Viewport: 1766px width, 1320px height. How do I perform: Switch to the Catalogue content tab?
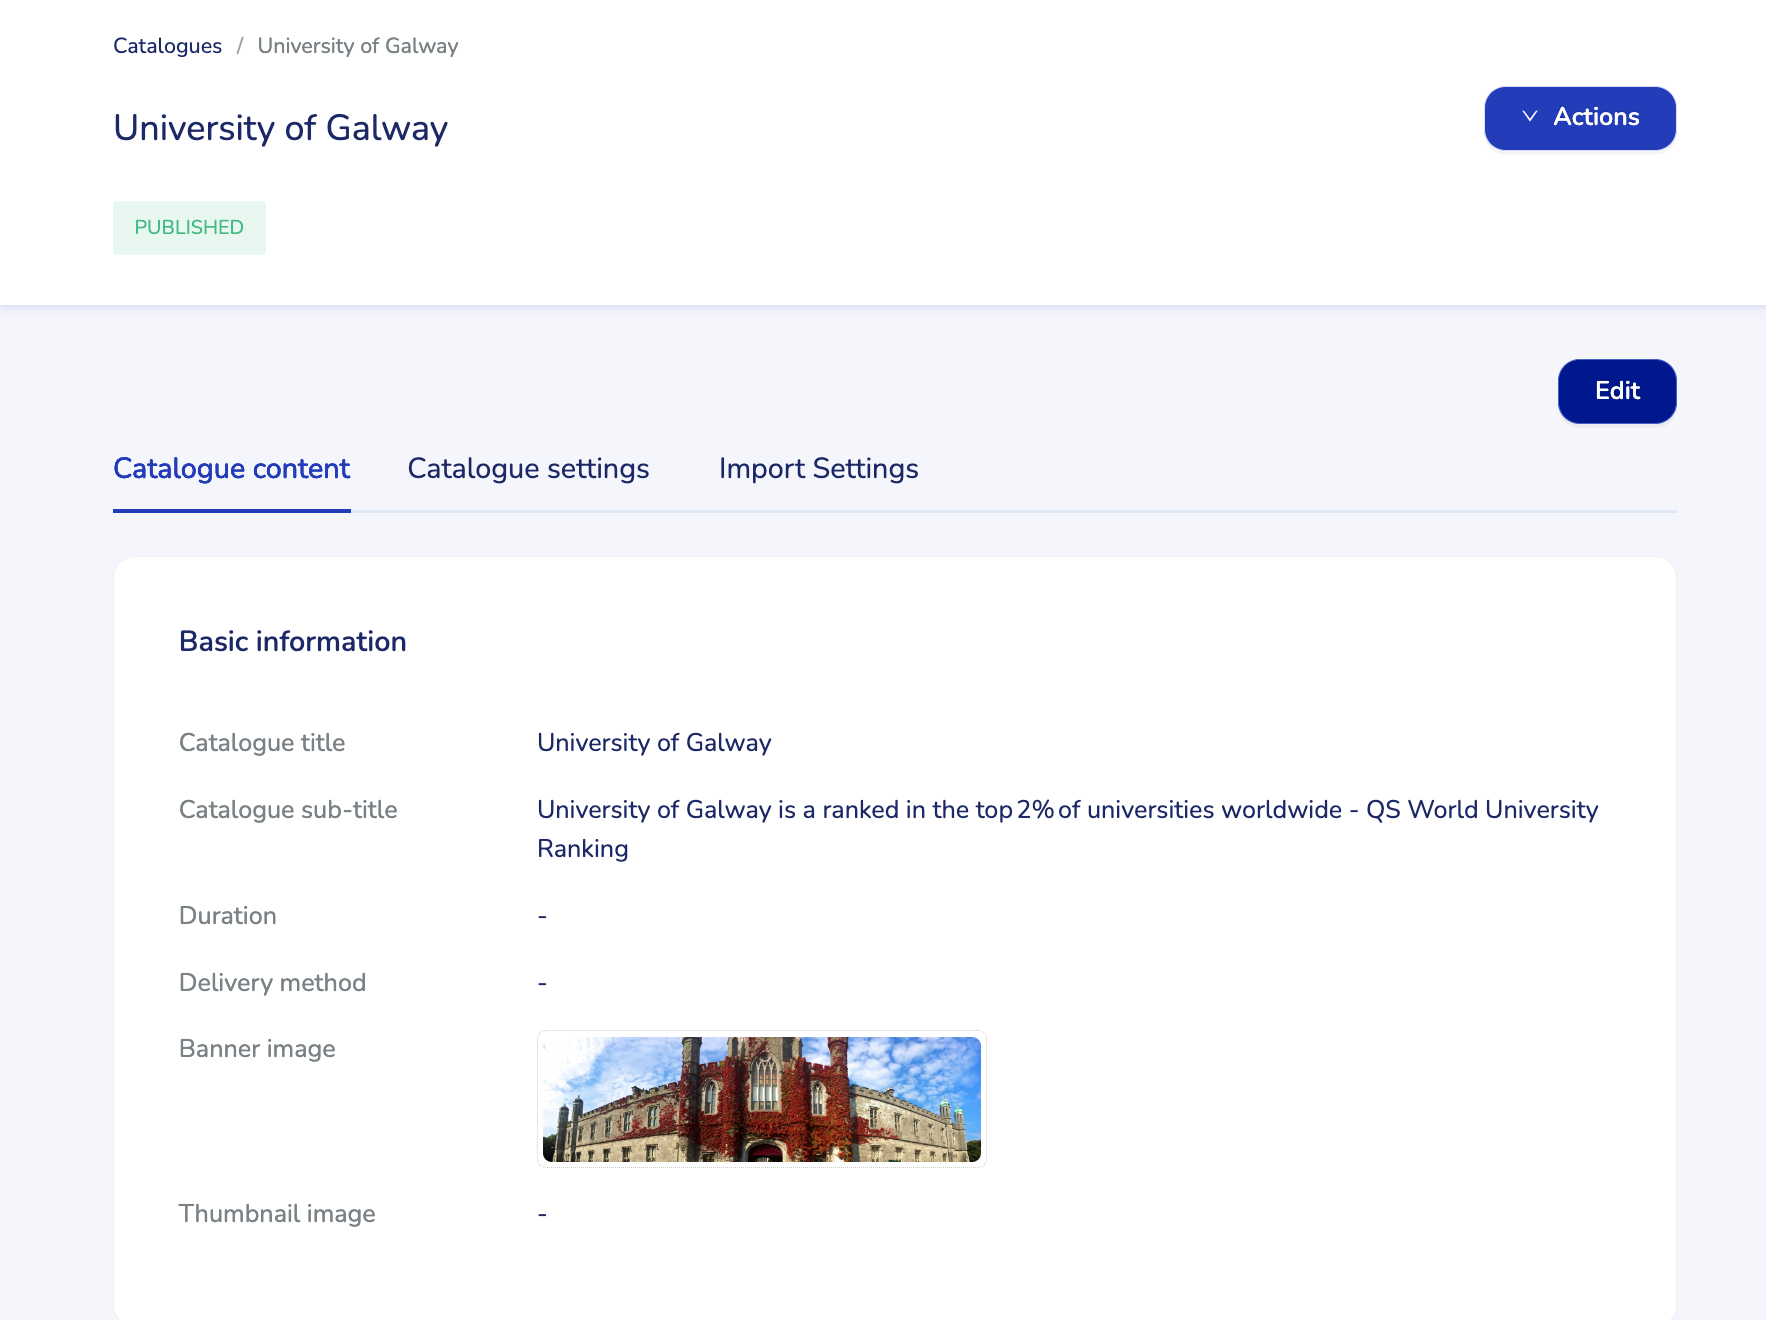pos(232,469)
